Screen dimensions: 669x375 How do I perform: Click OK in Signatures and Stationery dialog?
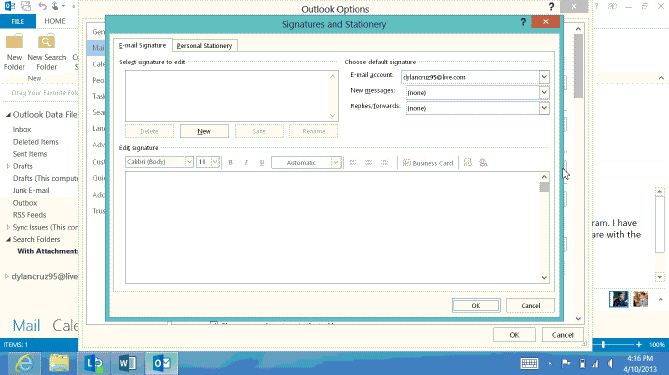coord(476,305)
